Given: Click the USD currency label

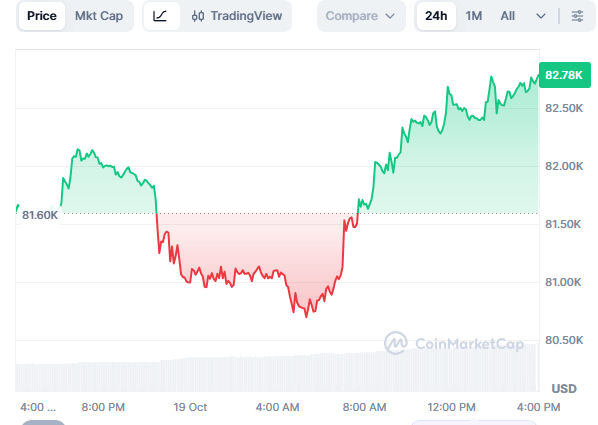Looking at the screenshot, I should 564,389.
